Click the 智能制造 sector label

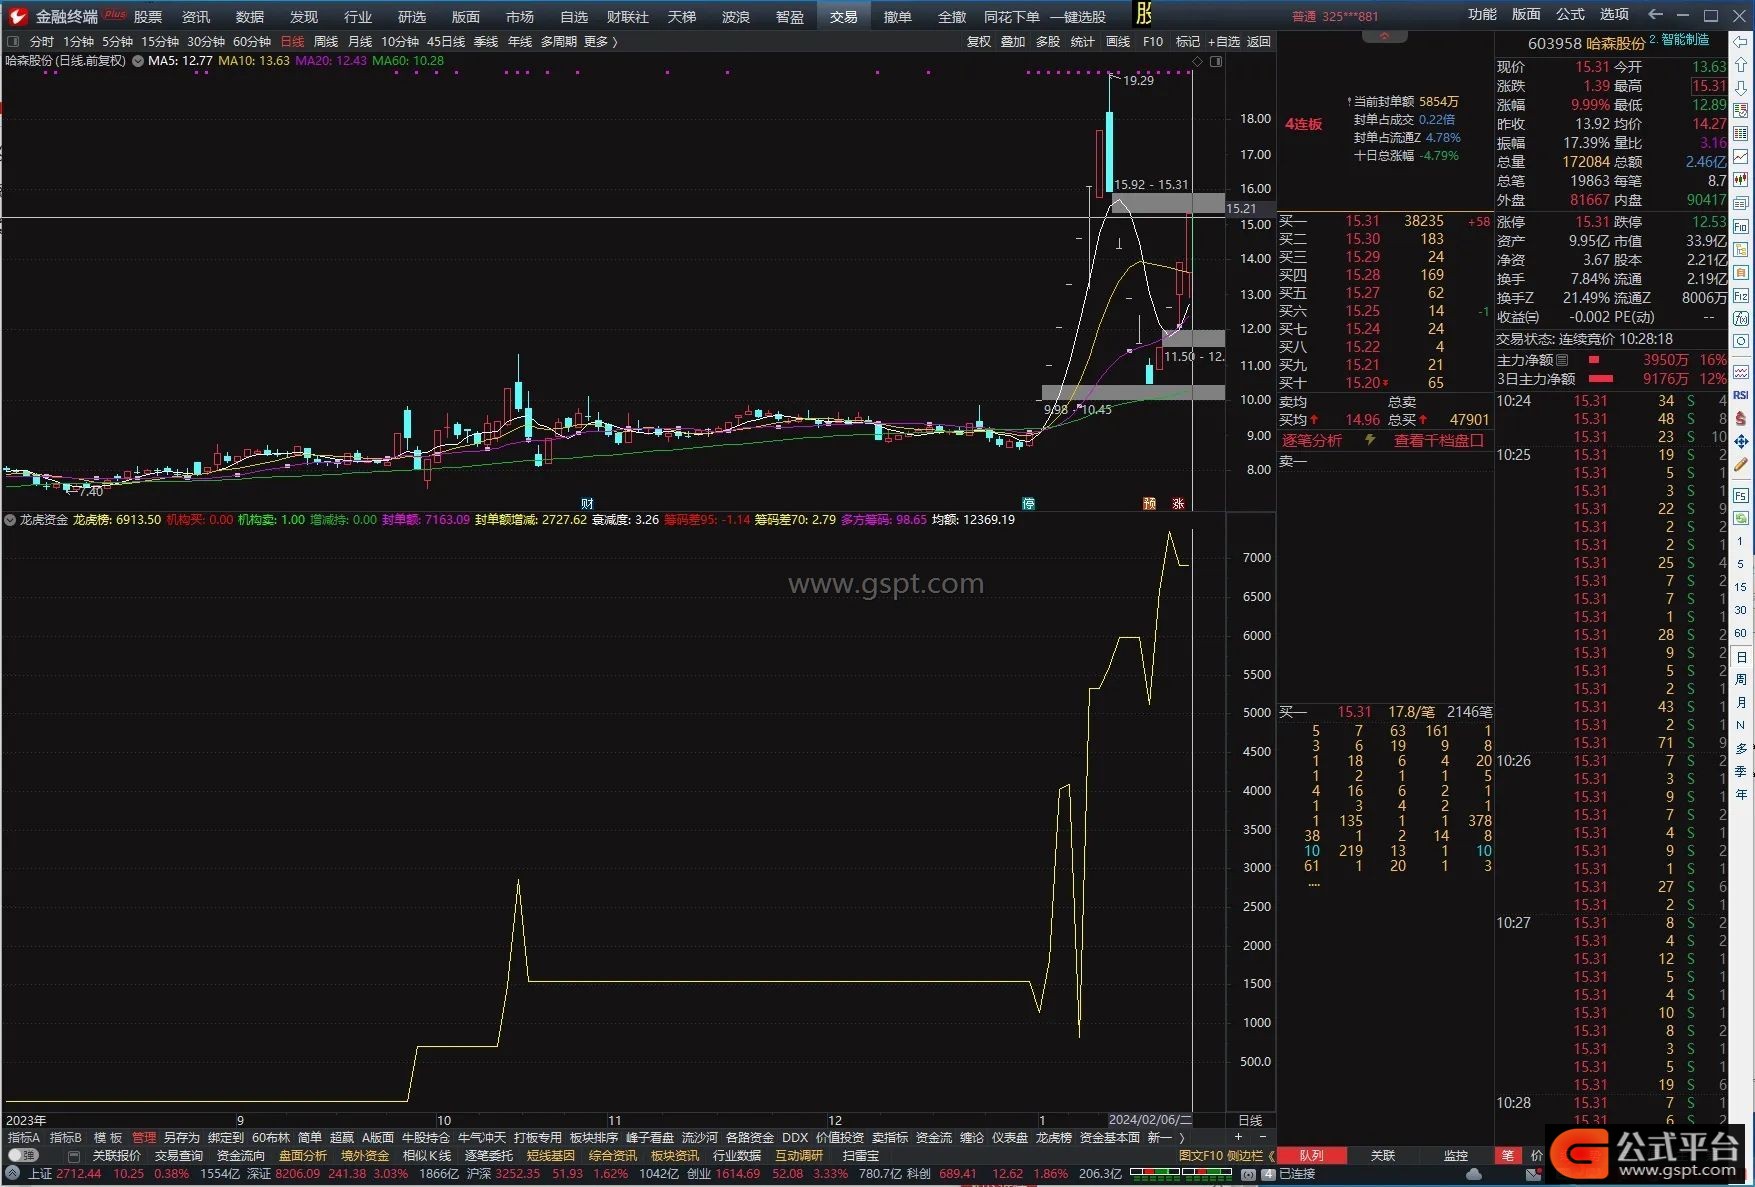click(1686, 40)
